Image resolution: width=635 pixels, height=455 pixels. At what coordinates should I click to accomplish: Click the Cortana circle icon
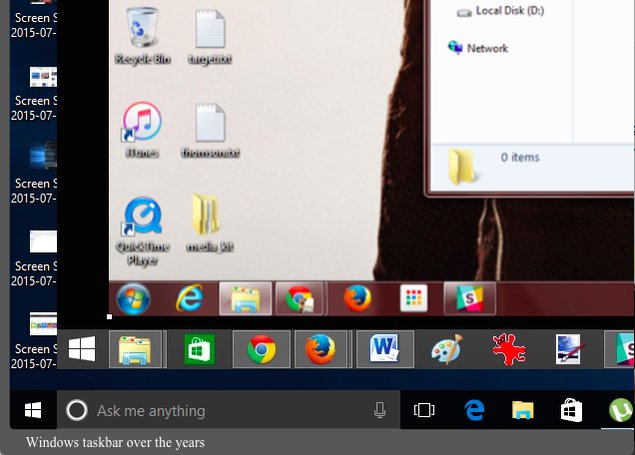77,410
